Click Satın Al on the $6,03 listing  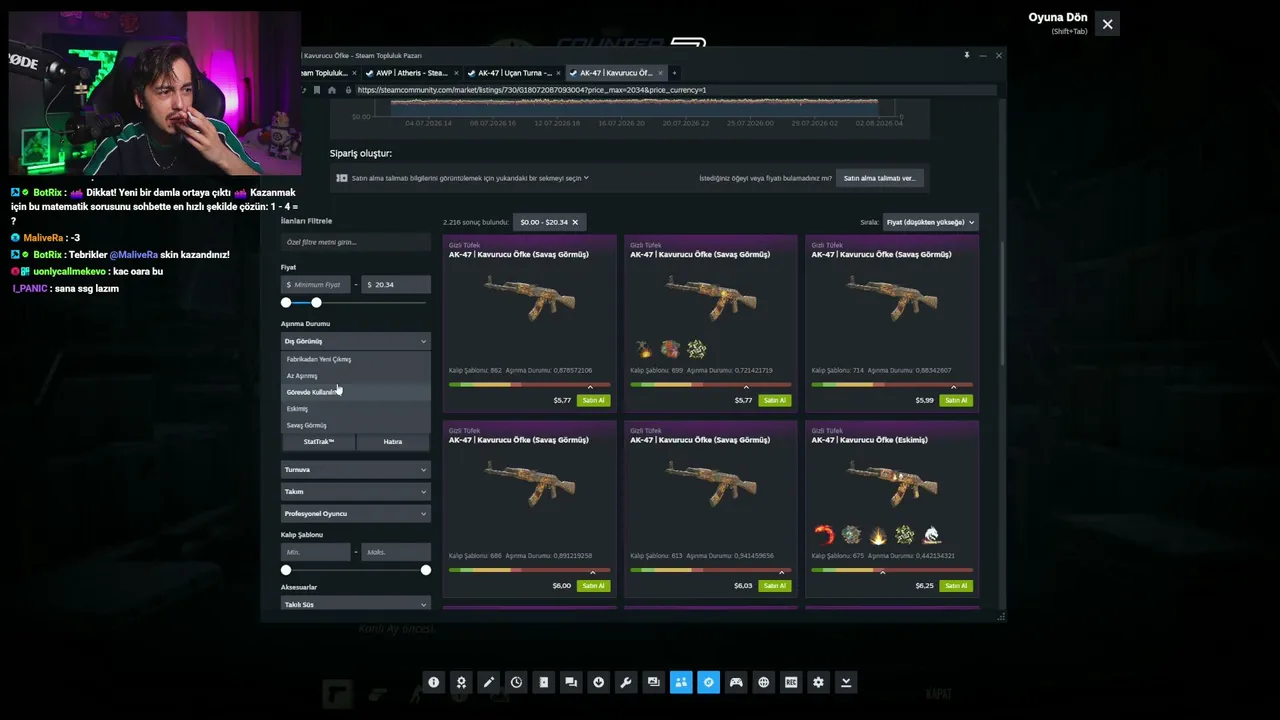click(774, 586)
